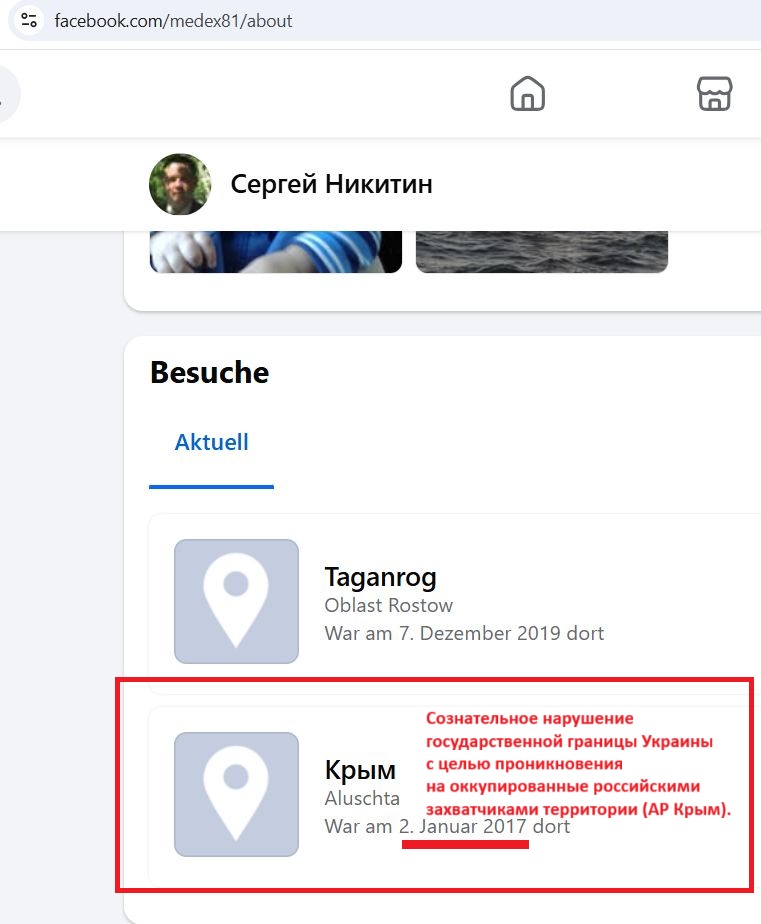Click the facebook.com/medex81/about URL field
The height and width of the screenshot is (924, 761).
coord(173,21)
